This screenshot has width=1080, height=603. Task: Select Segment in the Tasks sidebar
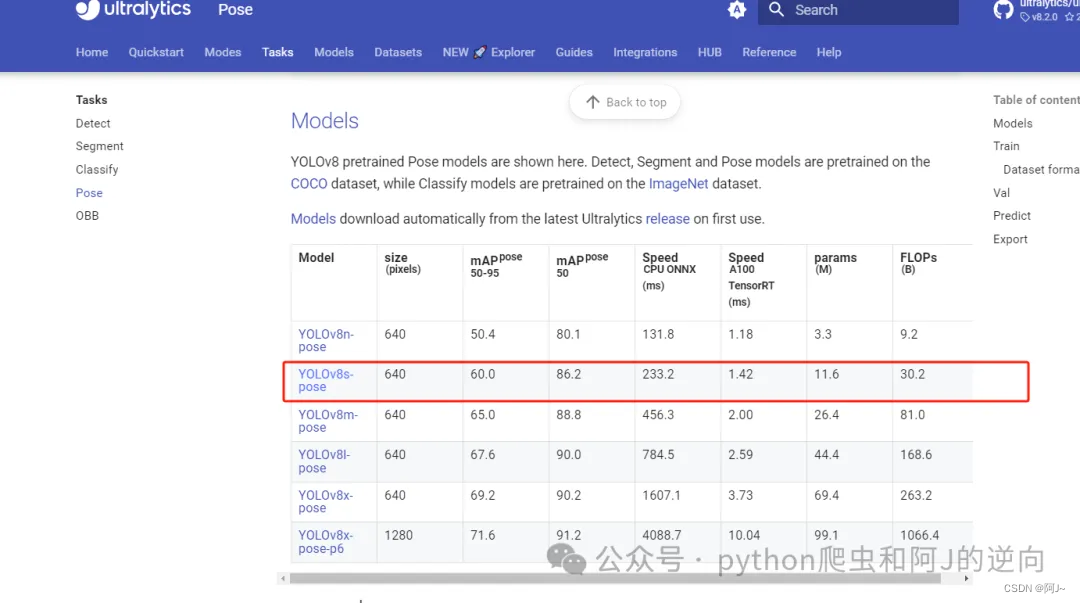click(99, 146)
